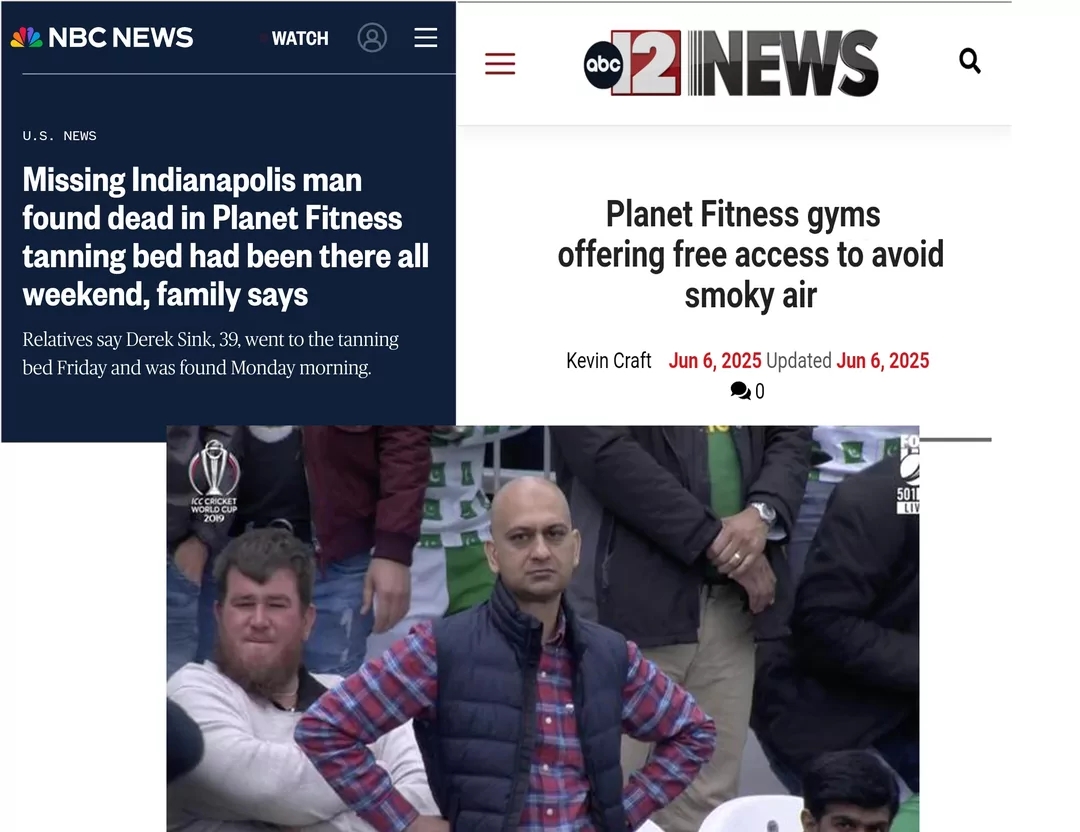Click the Derek Sink subheading text
The width and height of the screenshot is (1080, 832).
tap(211, 353)
